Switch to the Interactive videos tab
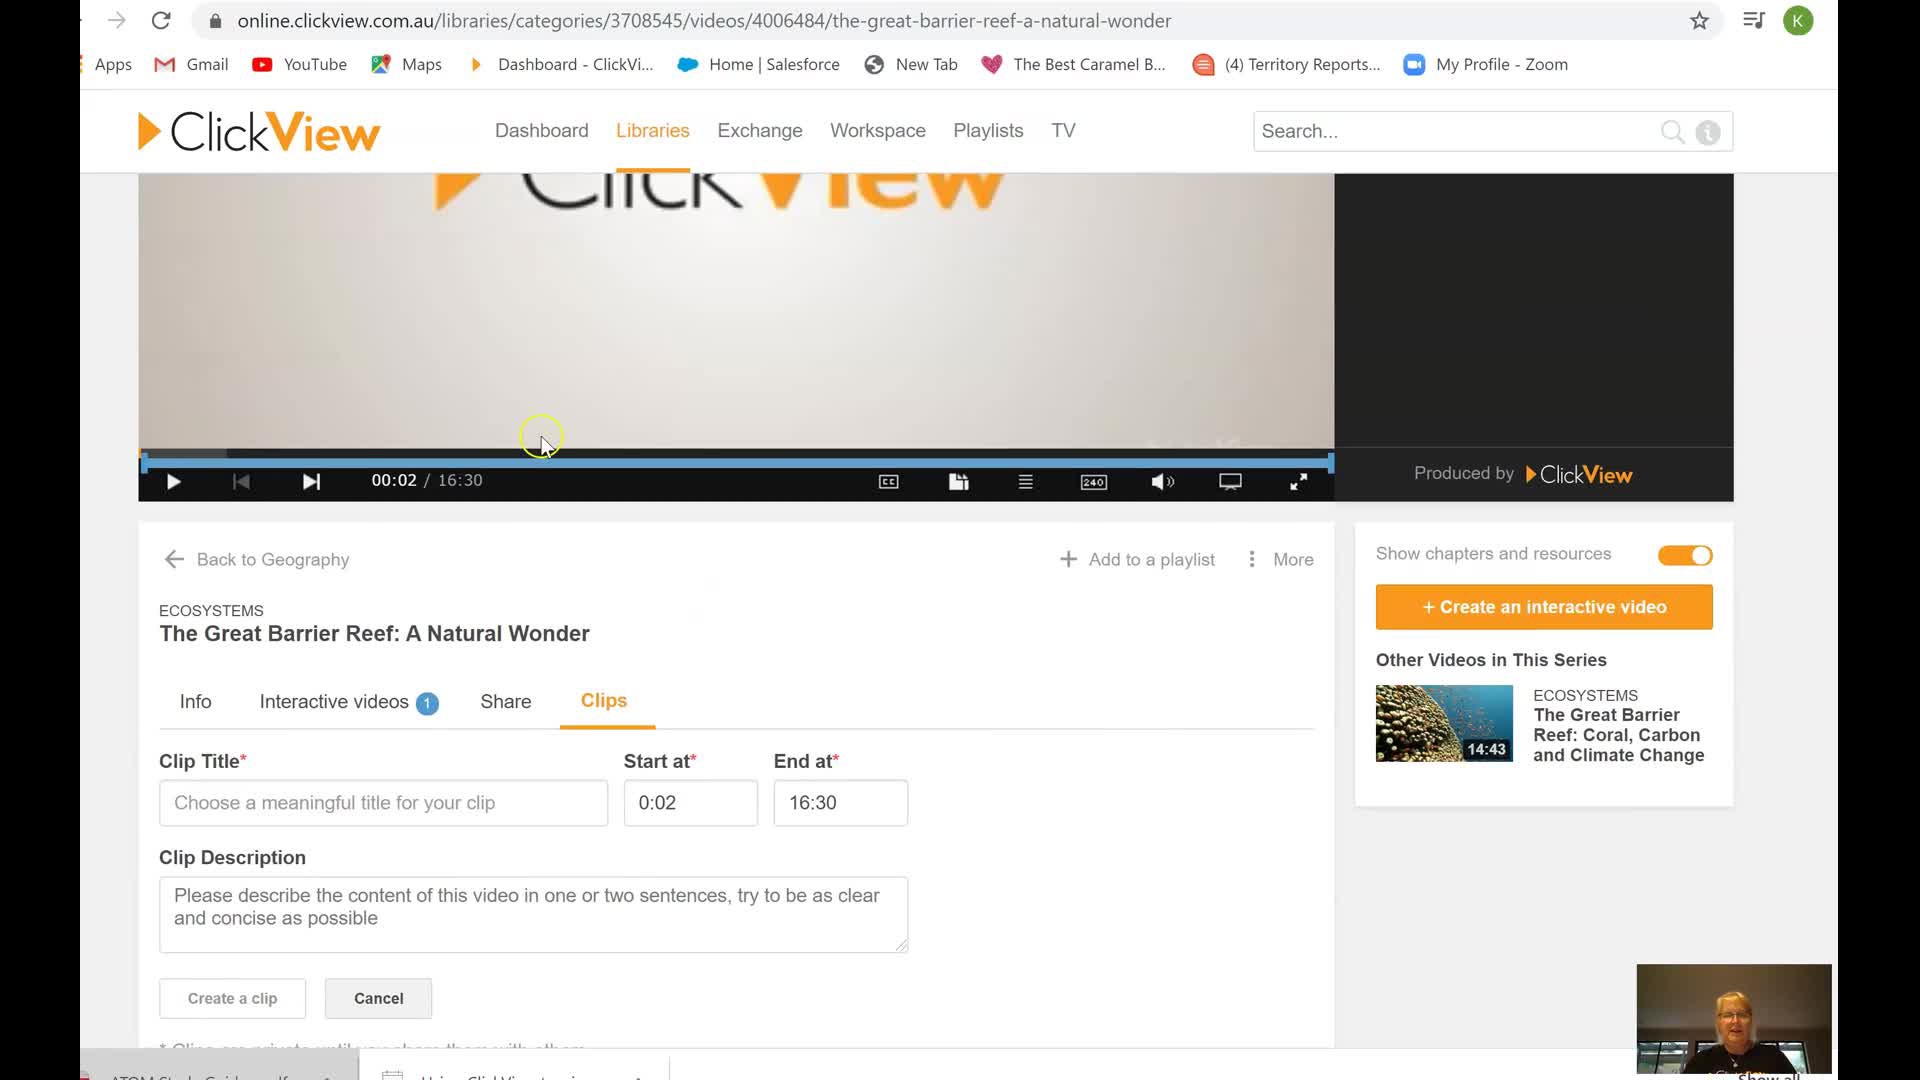 tap(348, 702)
